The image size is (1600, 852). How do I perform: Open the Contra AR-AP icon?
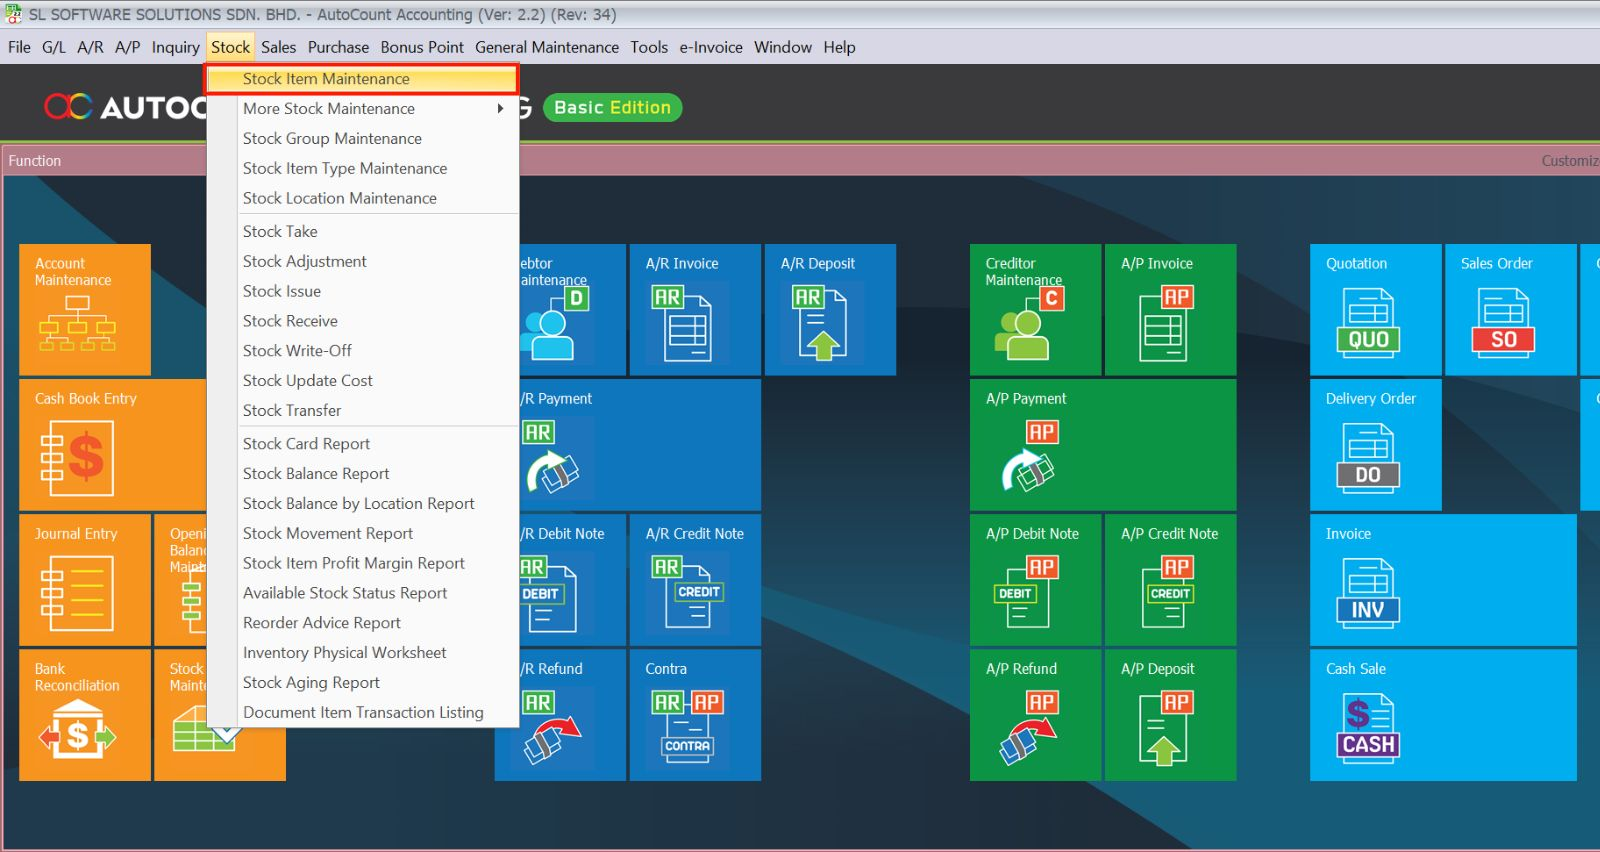pos(687,727)
